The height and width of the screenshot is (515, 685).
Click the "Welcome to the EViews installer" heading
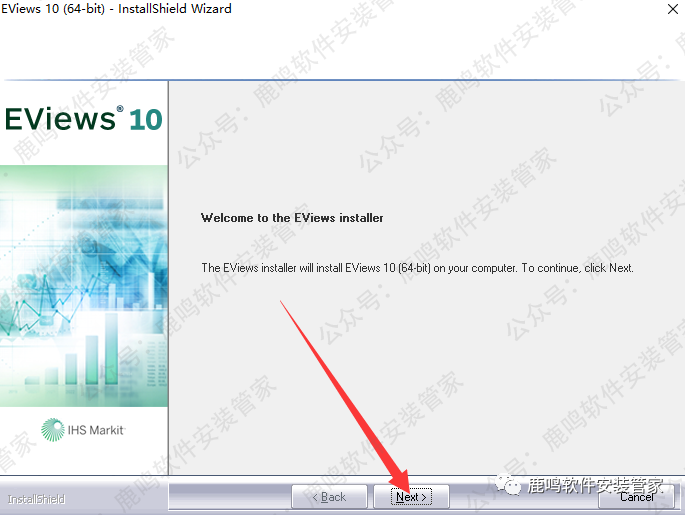point(292,218)
